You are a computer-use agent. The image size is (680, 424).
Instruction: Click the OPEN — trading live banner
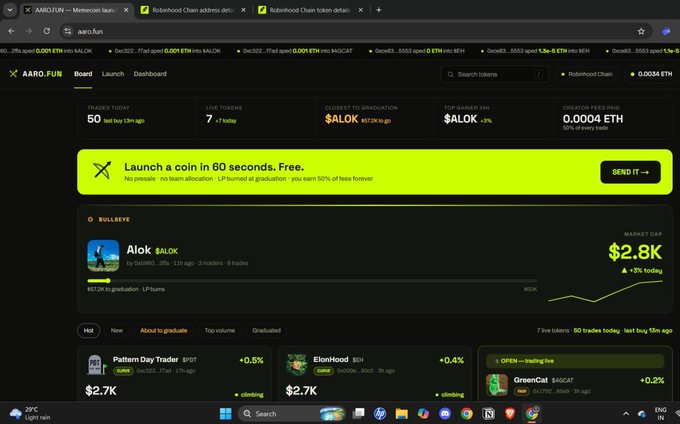click(575, 361)
